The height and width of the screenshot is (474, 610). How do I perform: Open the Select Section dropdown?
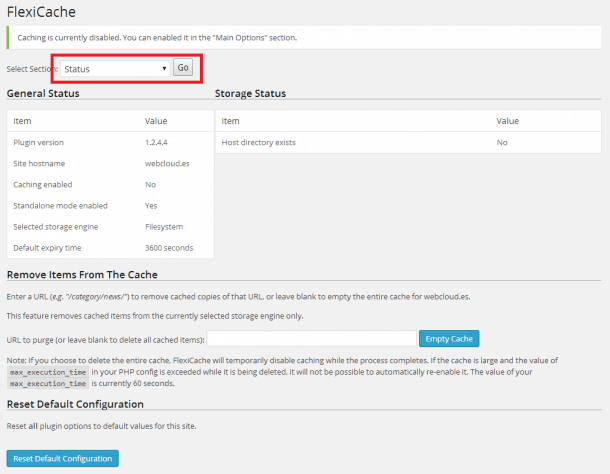click(114, 69)
